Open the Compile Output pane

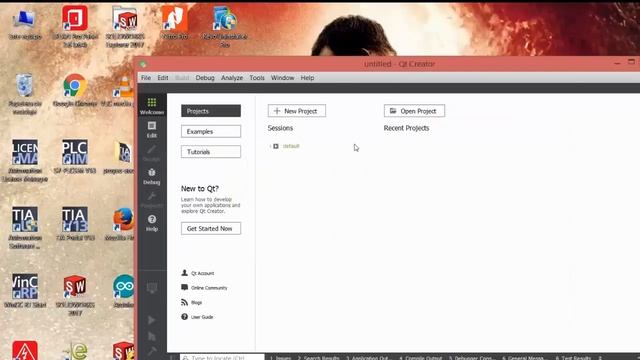click(420, 358)
